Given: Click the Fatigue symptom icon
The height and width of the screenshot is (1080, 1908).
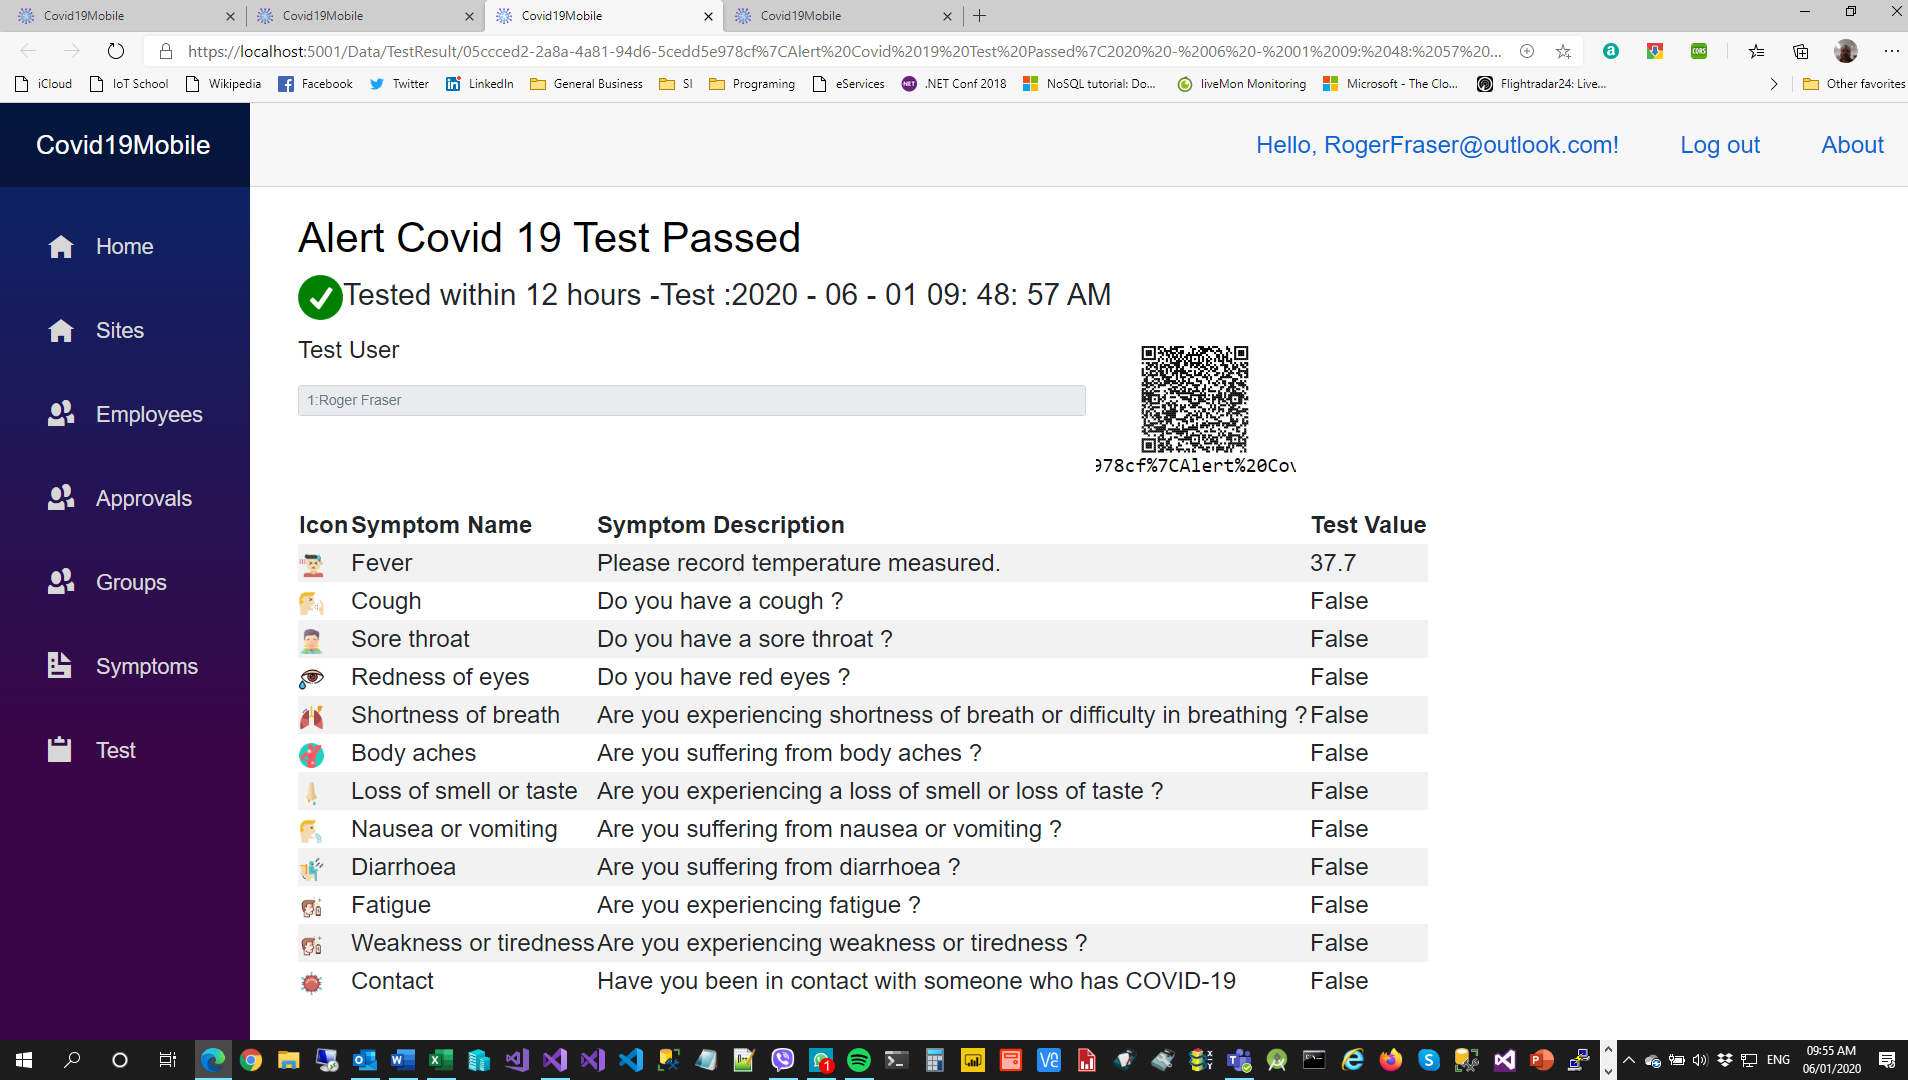Looking at the screenshot, I should point(312,906).
